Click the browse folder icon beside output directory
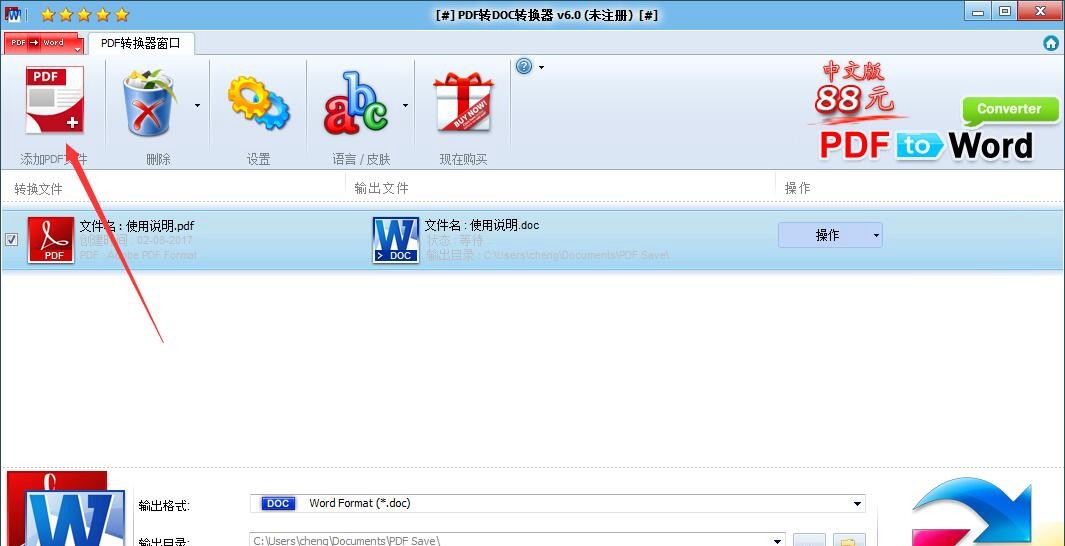This screenshot has height=546, width=1065. click(x=849, y=541)
